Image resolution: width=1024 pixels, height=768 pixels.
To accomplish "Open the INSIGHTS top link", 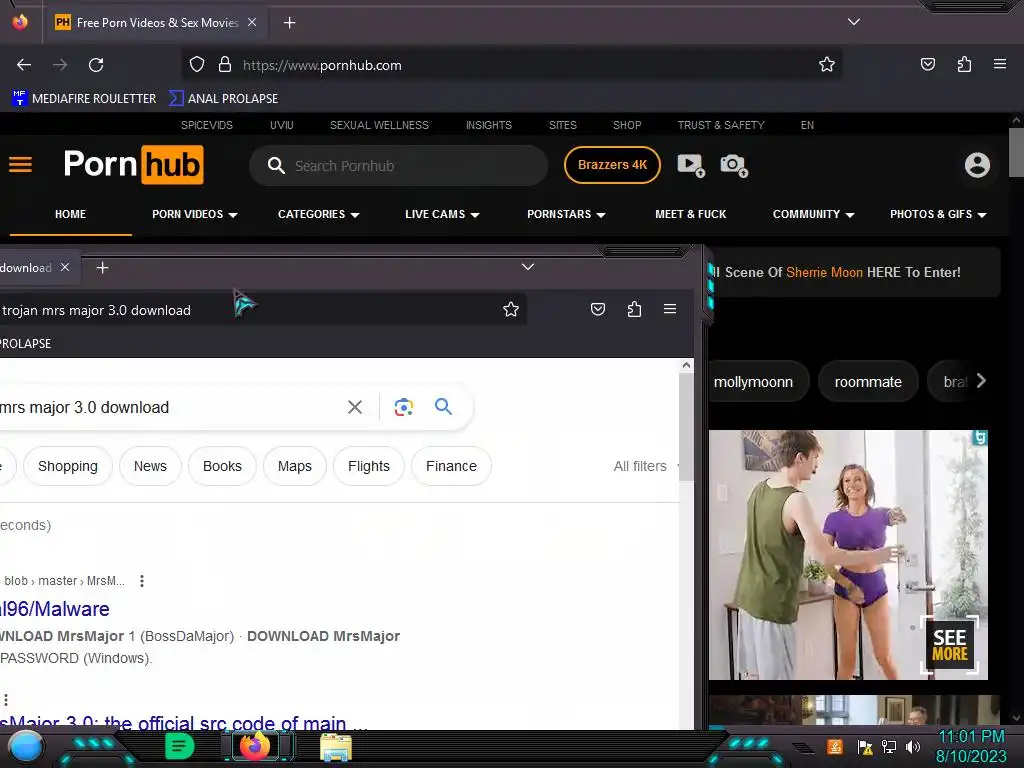I will point(488,125).
